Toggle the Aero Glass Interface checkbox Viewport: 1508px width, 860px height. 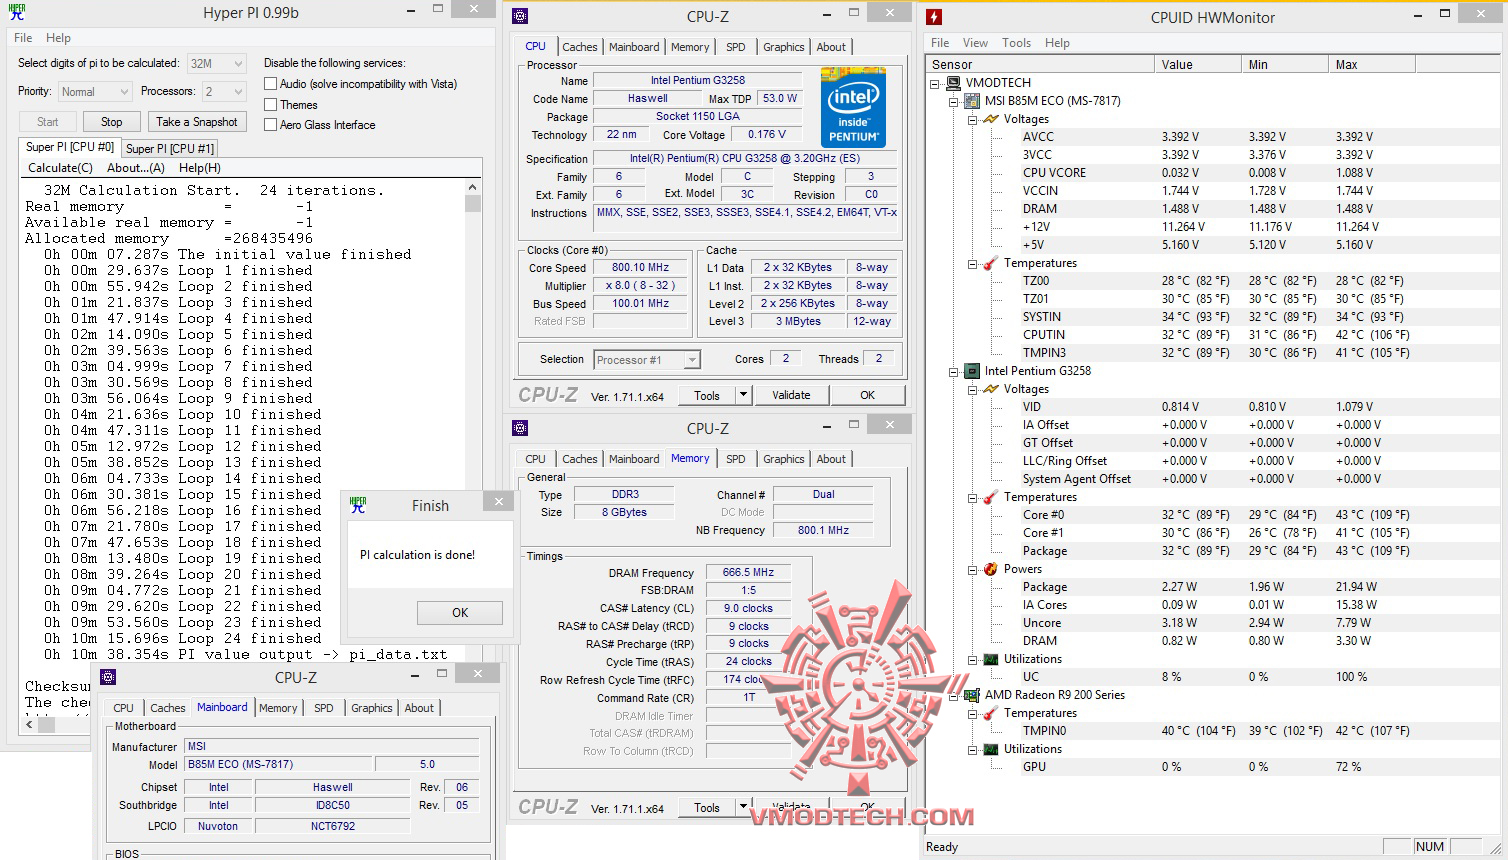point(270,125)
